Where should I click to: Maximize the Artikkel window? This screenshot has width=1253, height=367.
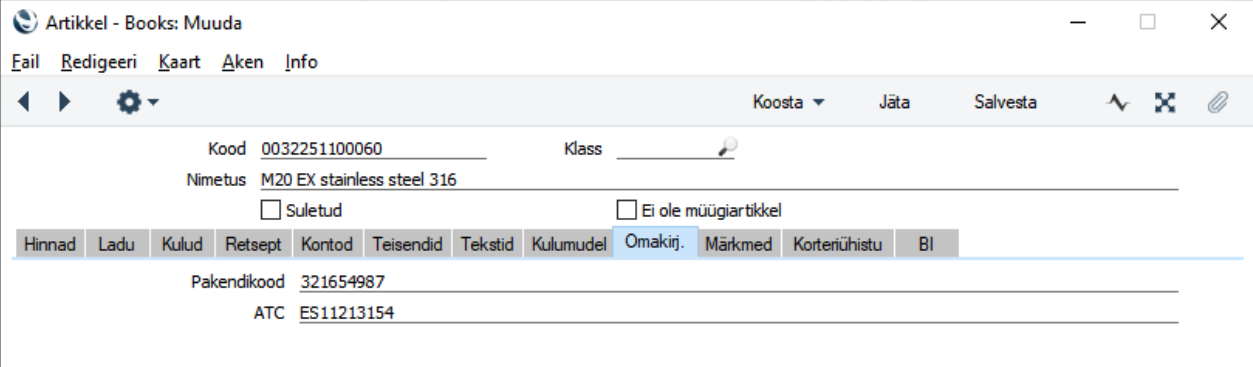point(1148,21)
